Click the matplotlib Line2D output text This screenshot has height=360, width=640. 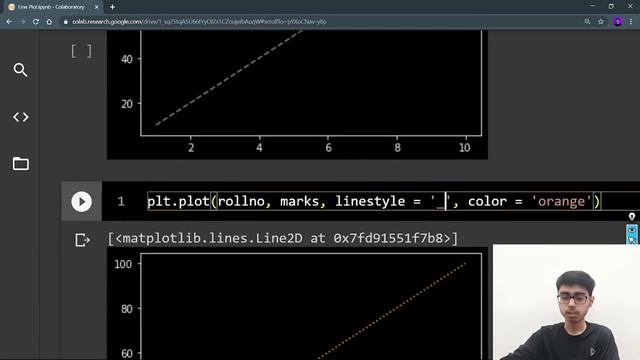click(x=283, y=238)
